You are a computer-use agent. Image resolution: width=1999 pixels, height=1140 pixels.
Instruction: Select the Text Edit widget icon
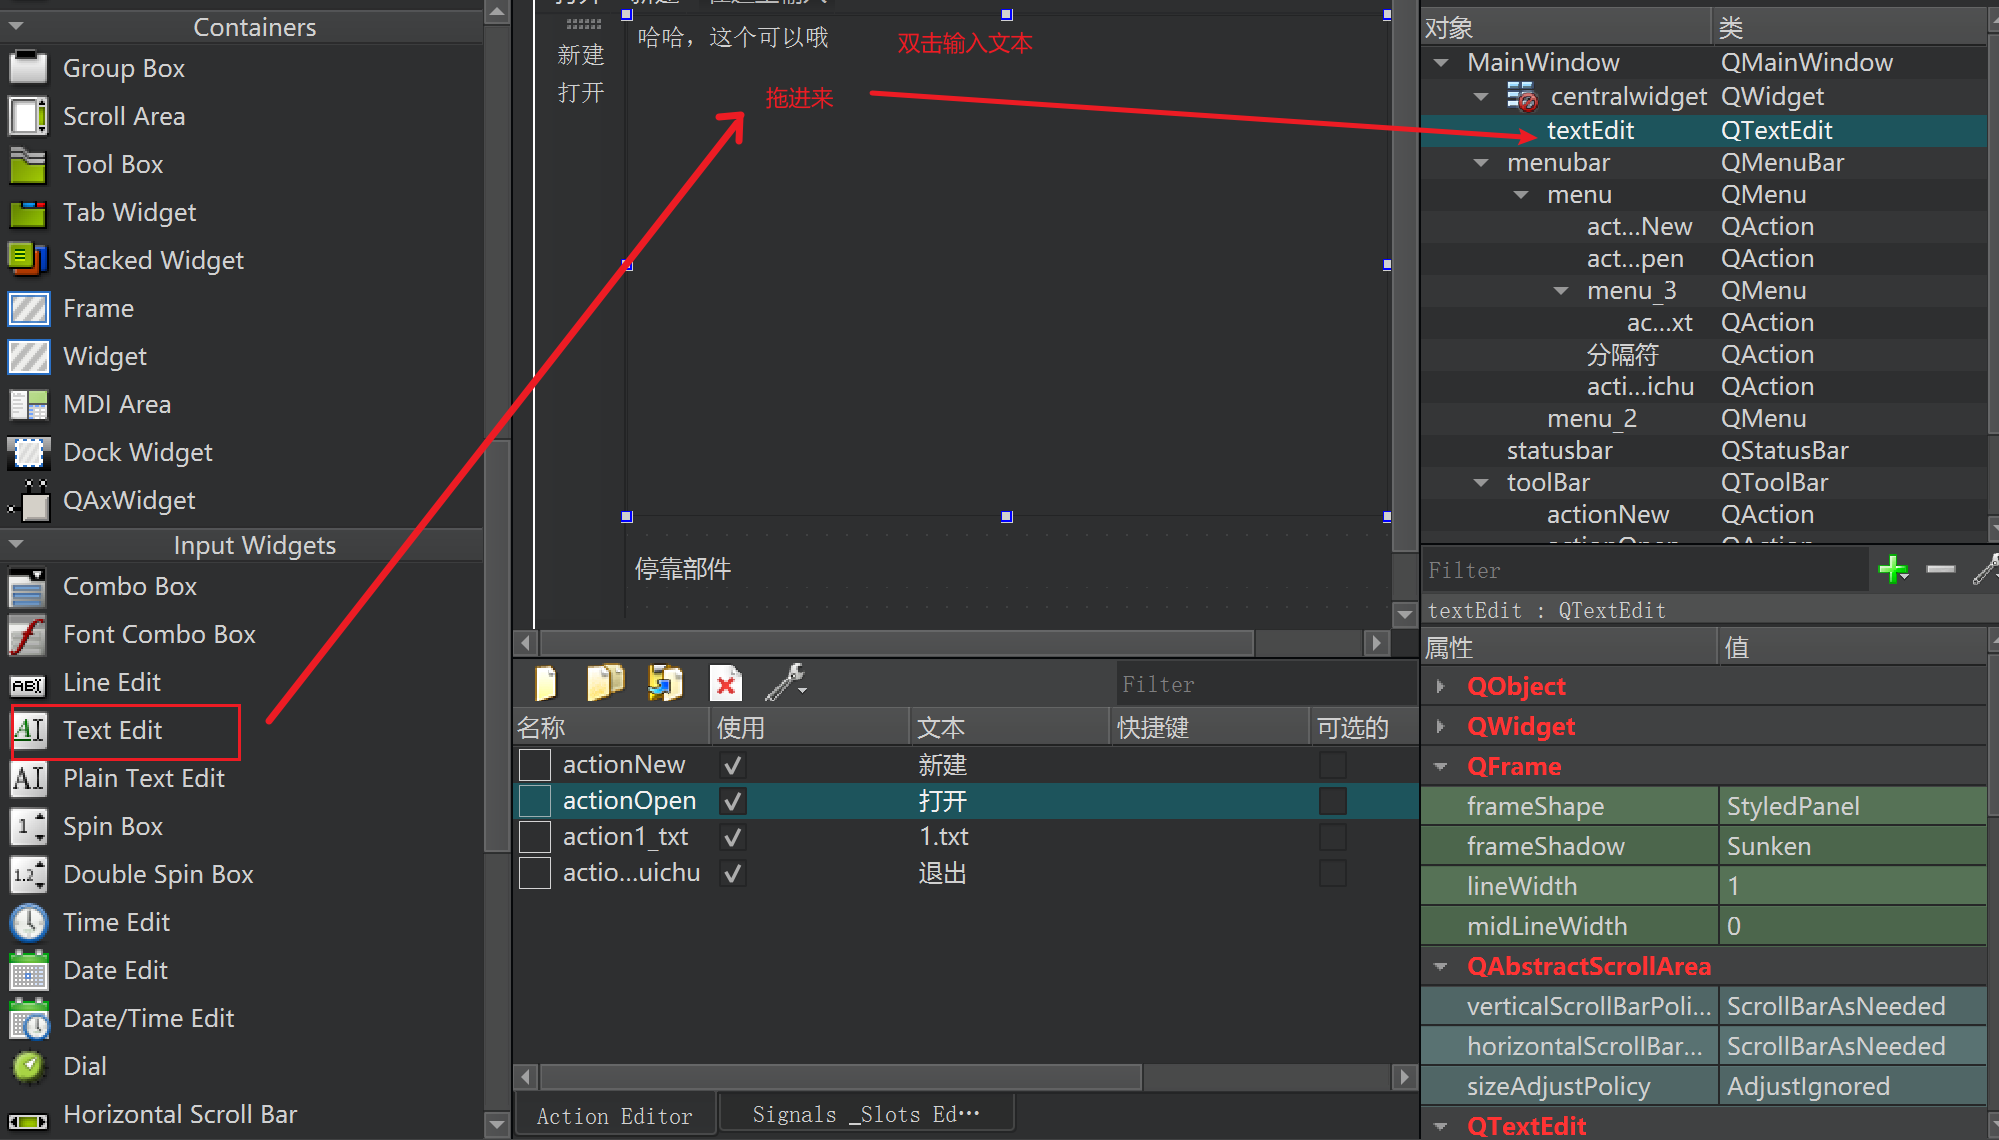pyautogui.click(x=29, y=730)
